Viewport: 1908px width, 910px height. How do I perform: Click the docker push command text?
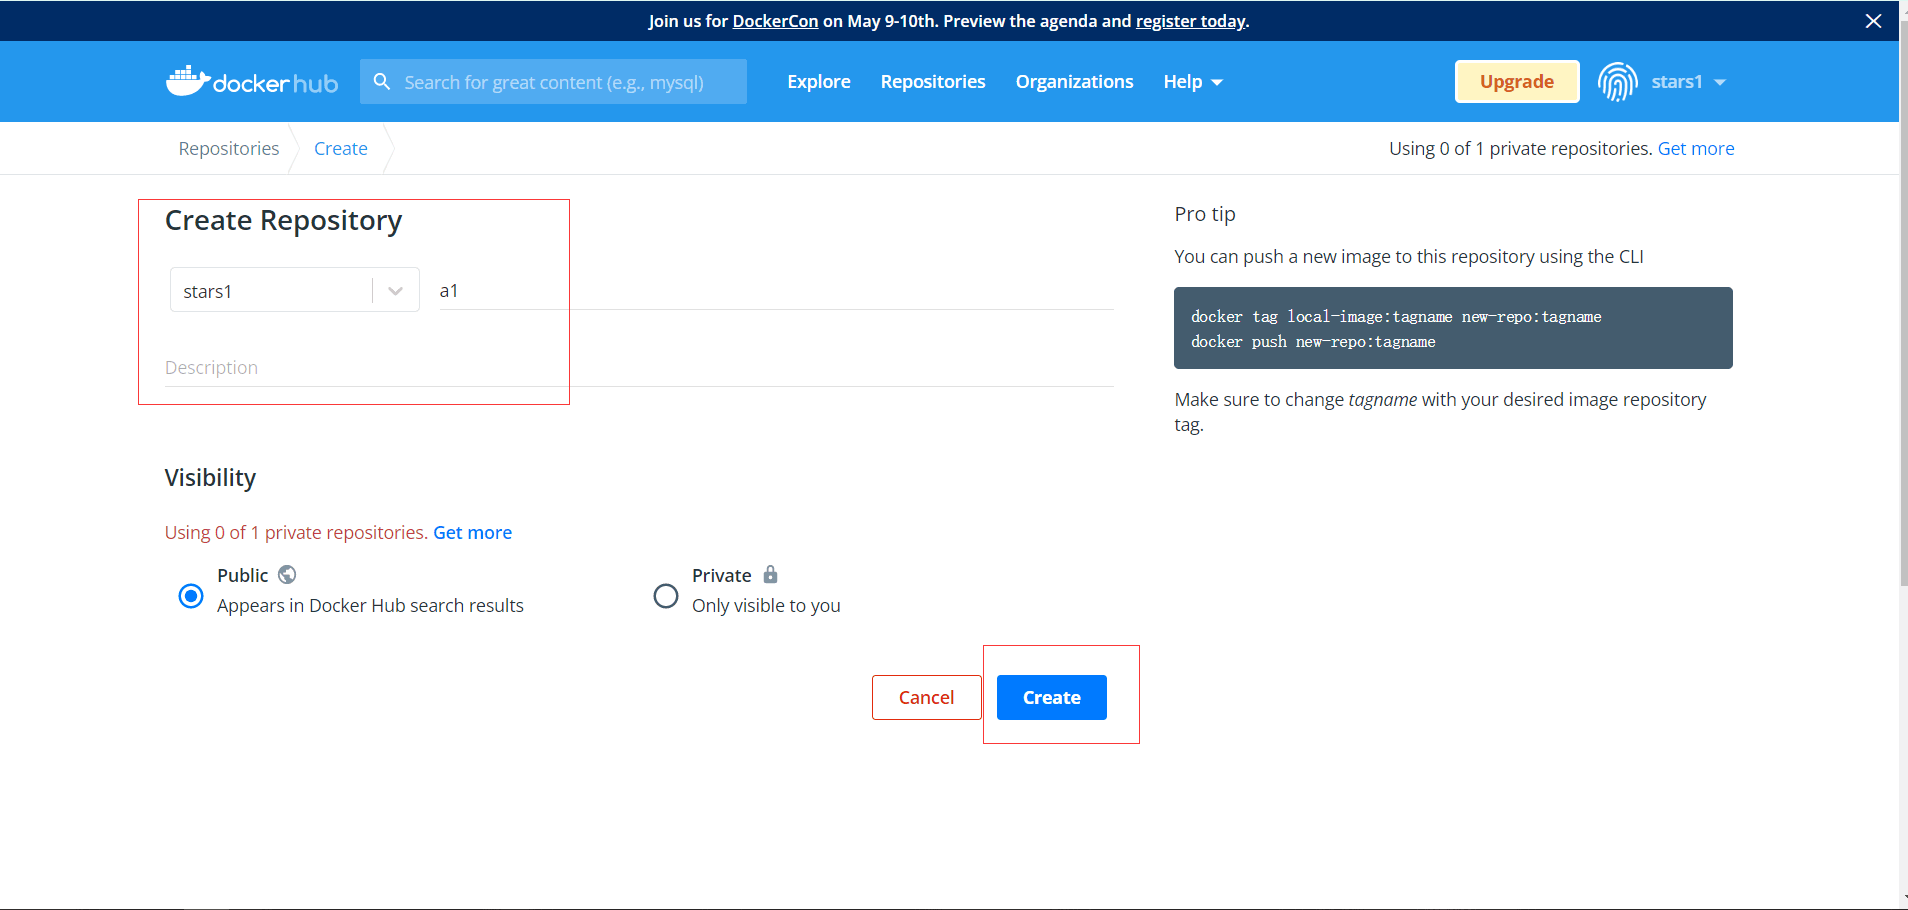point(1313,342)
